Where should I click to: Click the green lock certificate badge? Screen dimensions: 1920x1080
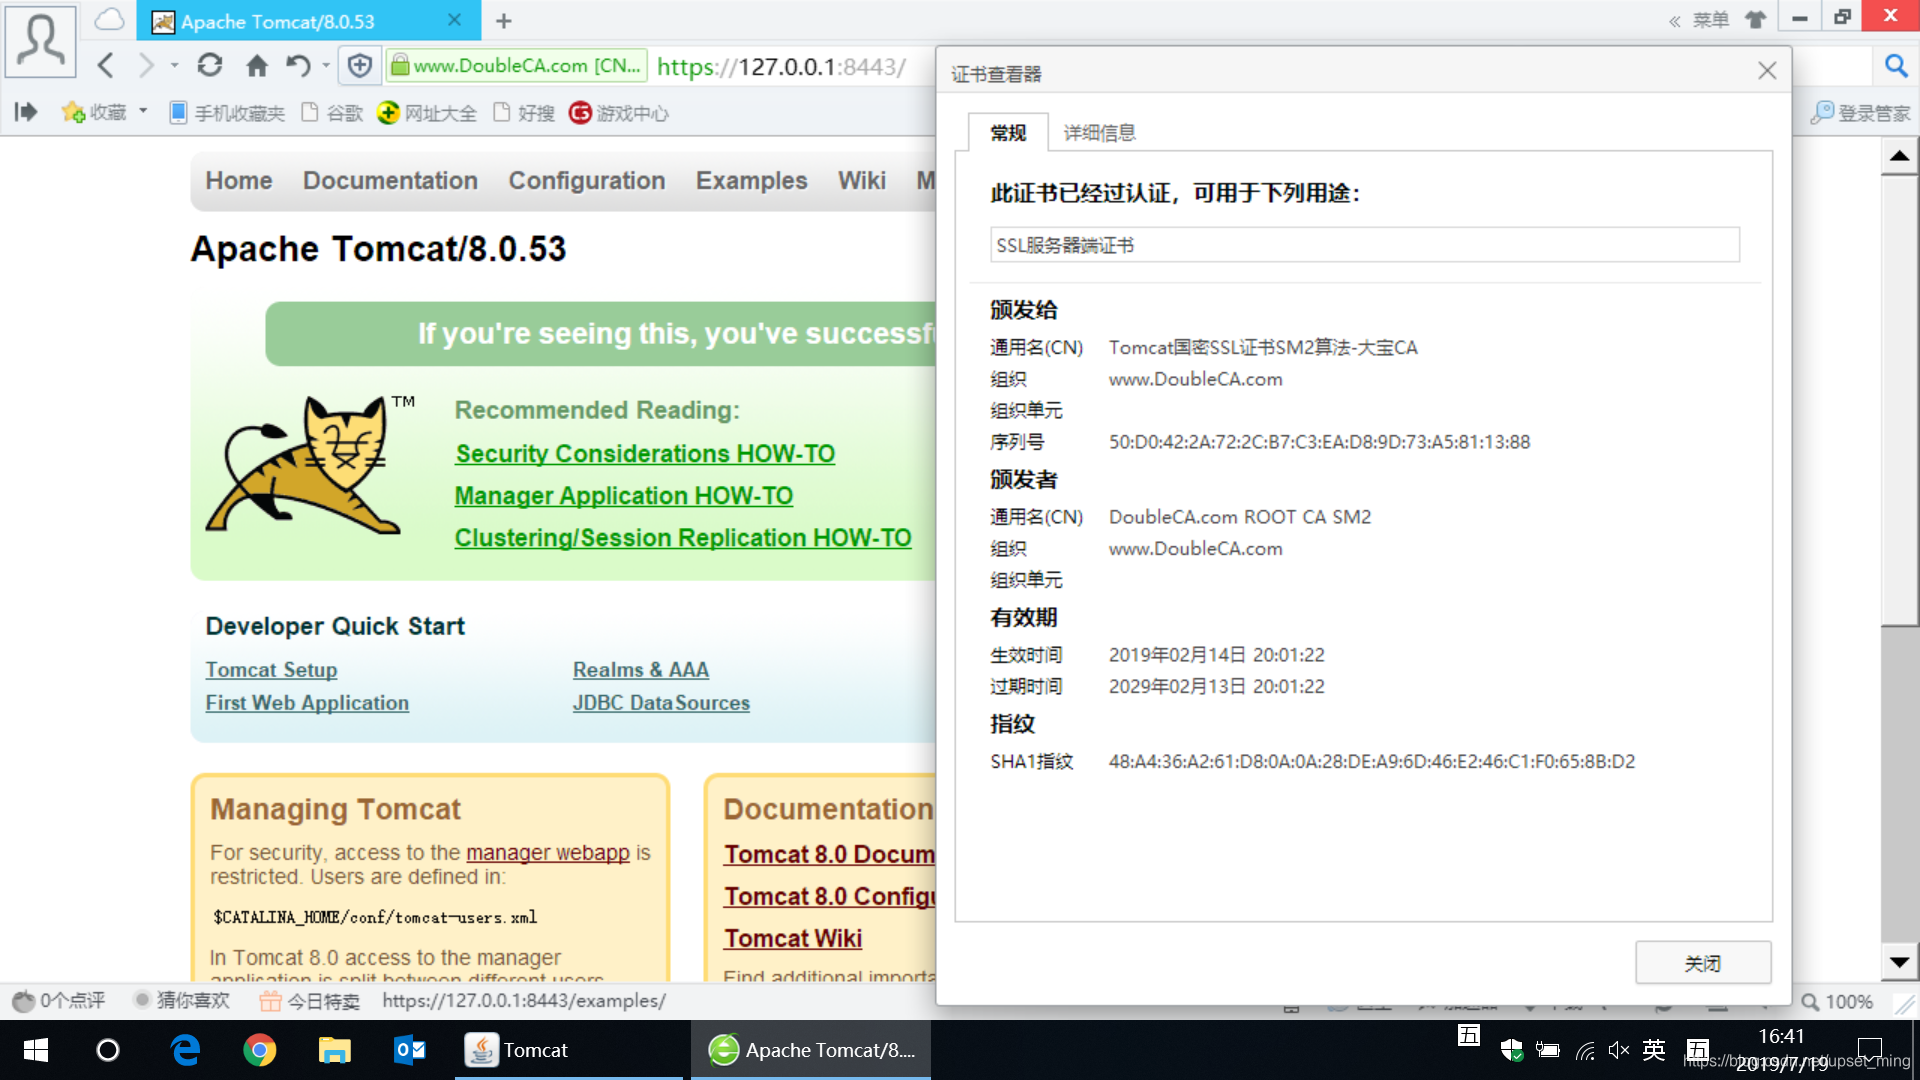pos(516,66)
